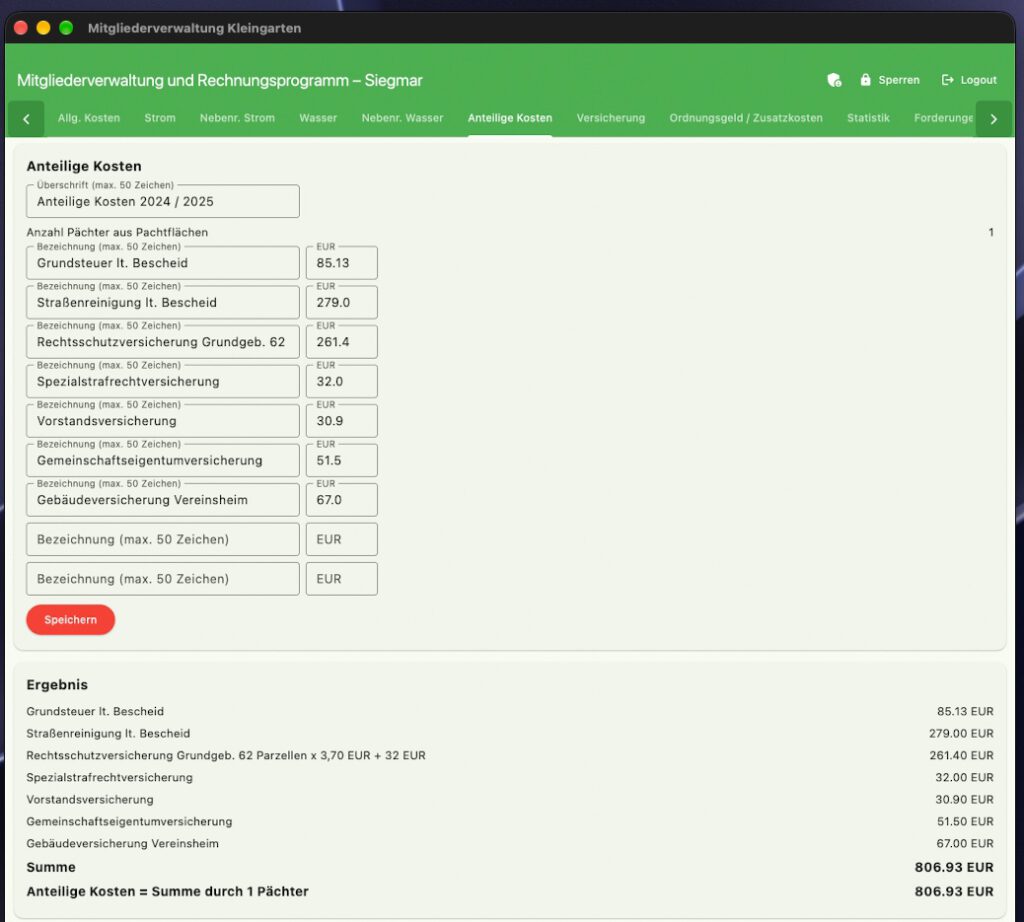The height and width of the screenshot is (922, 1024).
Task: Click result row with '62 Parzellen x 3,70 EUR'
Action: (x=226, y=755)
